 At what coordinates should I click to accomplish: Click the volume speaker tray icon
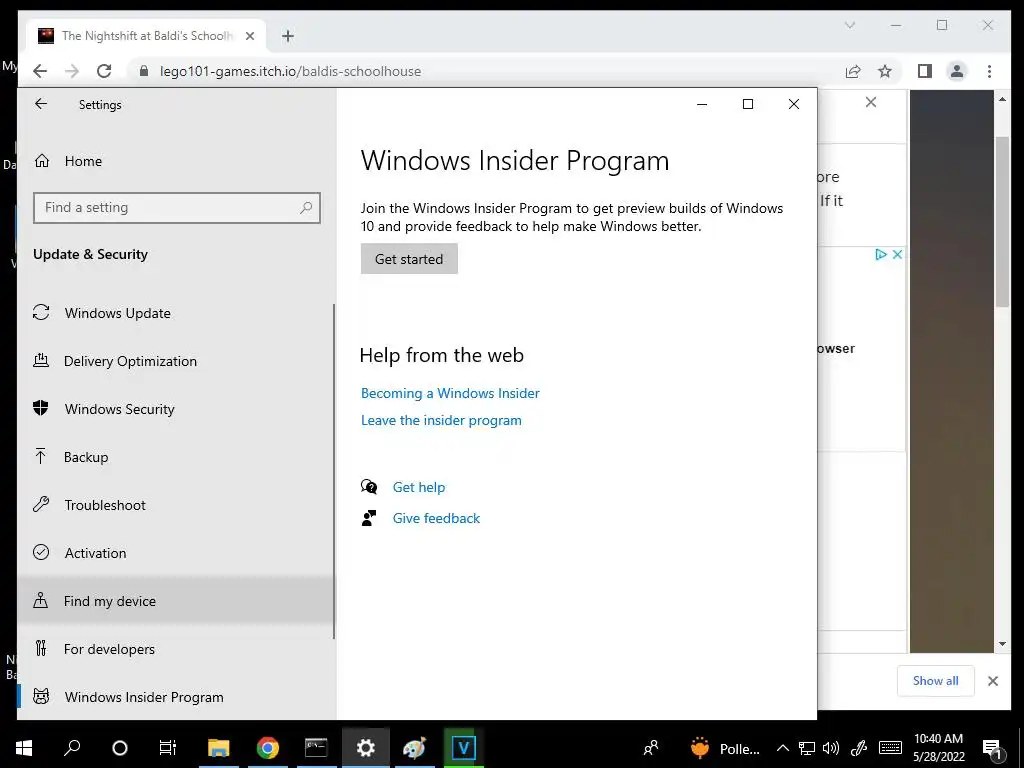tap(831, 748)
